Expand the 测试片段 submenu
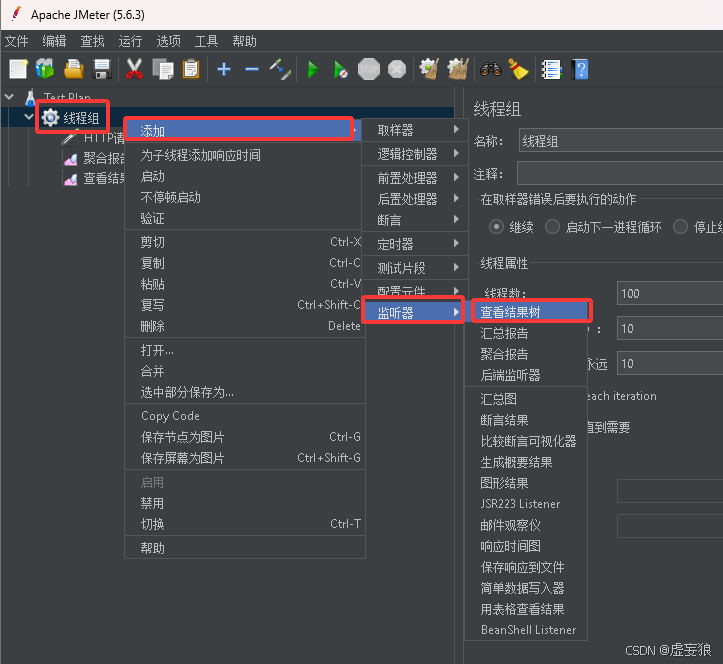The image size is (723, 664). 415,267
